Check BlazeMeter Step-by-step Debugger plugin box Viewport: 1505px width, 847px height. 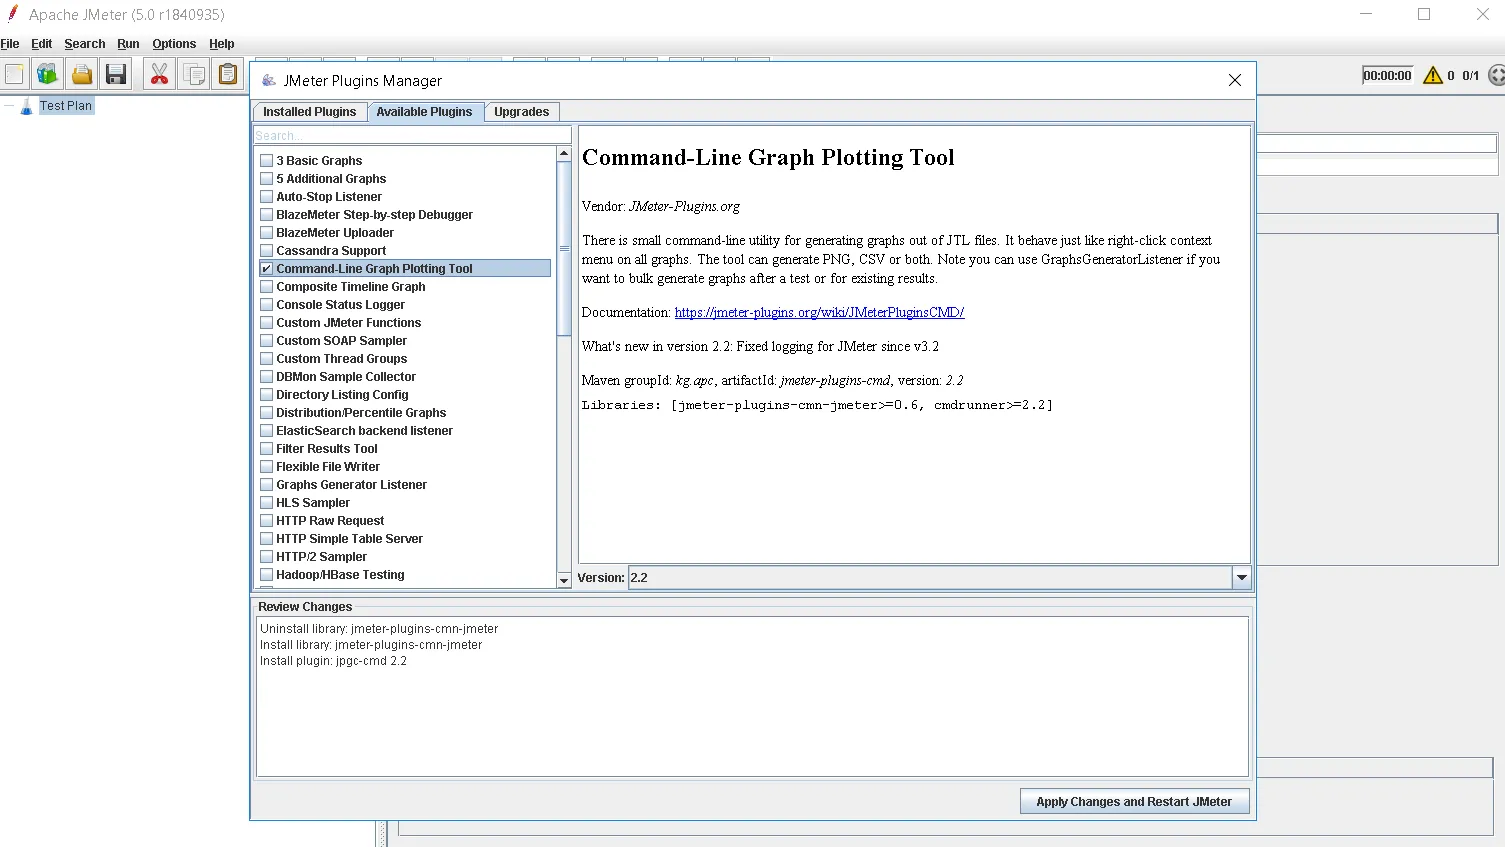(x=267, y=214)
